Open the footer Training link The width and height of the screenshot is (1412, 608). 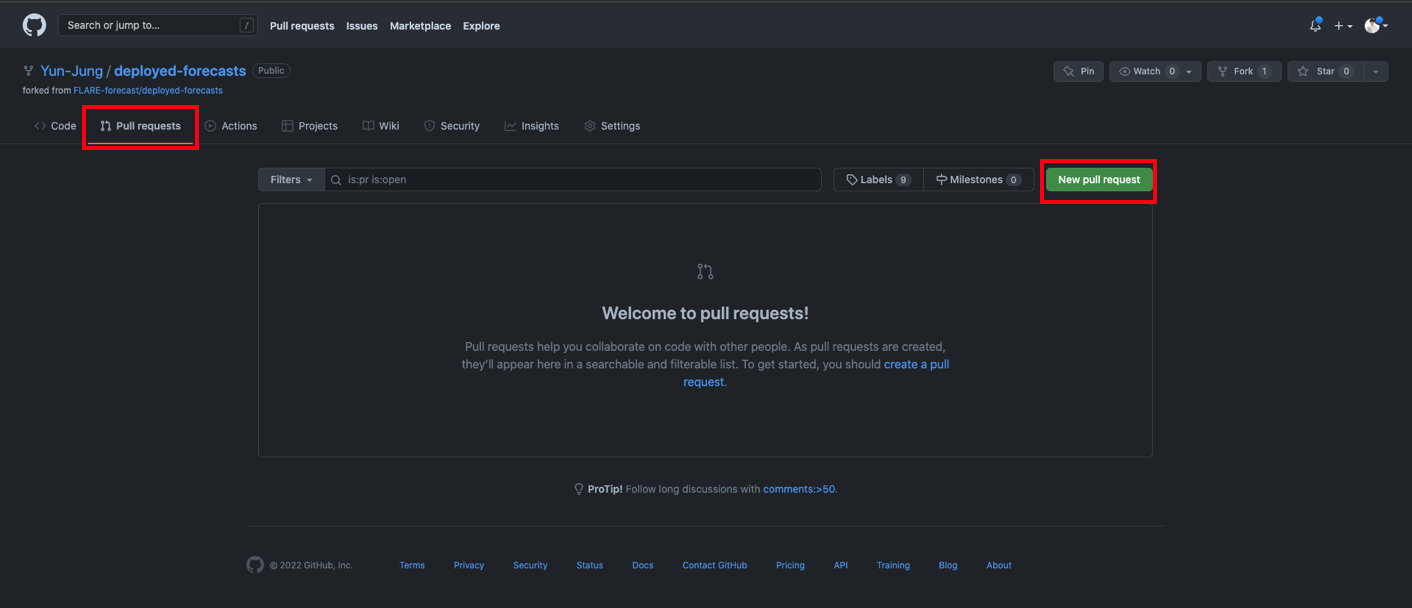[x=893, y=565]
